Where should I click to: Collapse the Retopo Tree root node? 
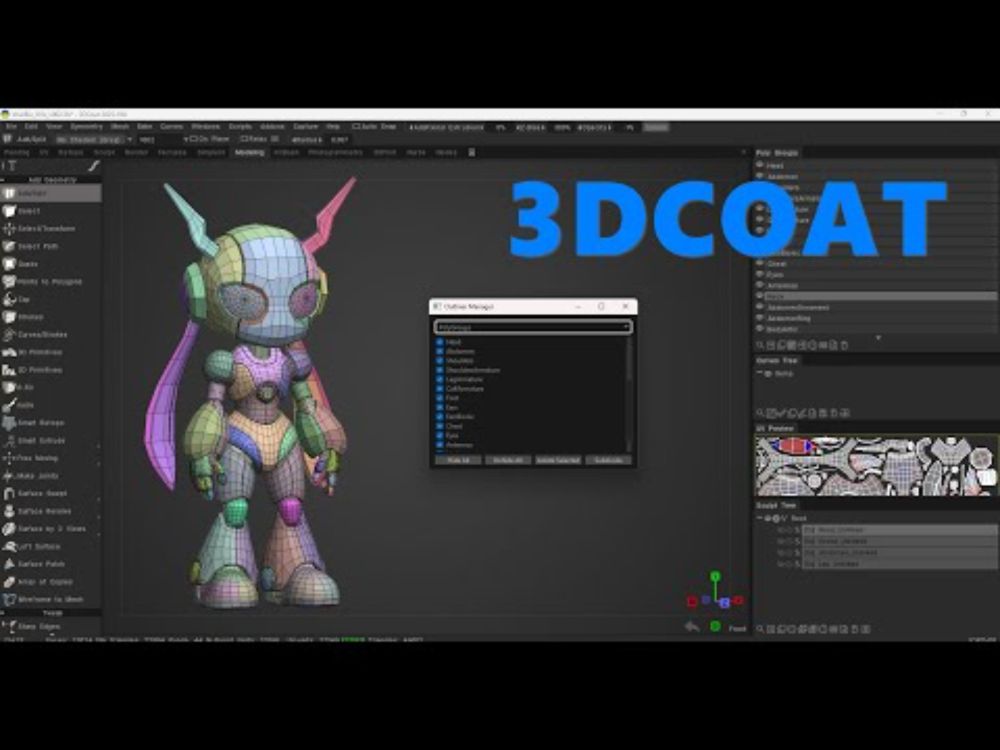point(760,374)
